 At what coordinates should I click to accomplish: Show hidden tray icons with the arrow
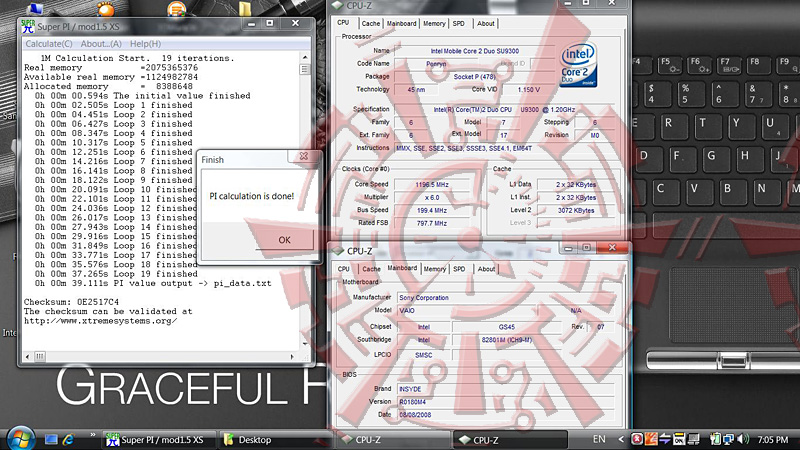621,439
